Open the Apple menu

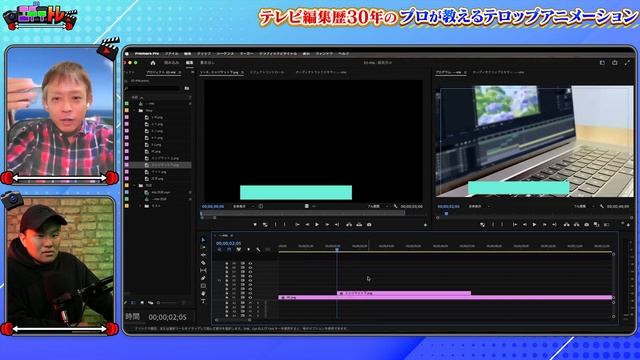point(127,53)
